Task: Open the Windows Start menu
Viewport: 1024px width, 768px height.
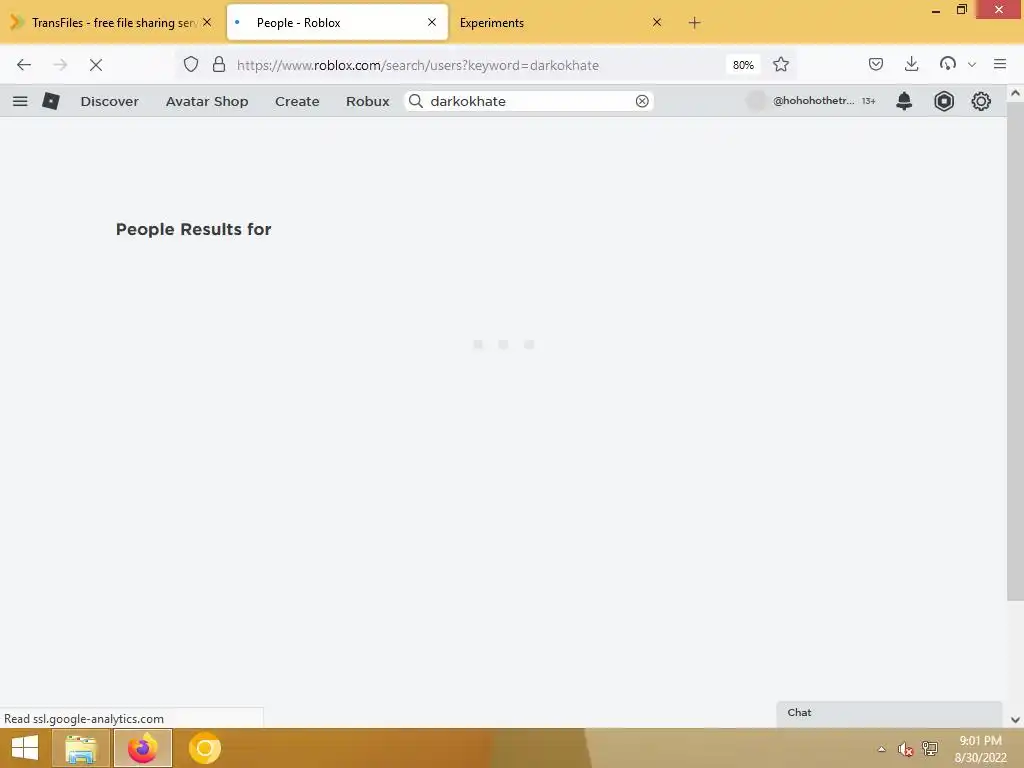Action: click(x=25, y=748)
